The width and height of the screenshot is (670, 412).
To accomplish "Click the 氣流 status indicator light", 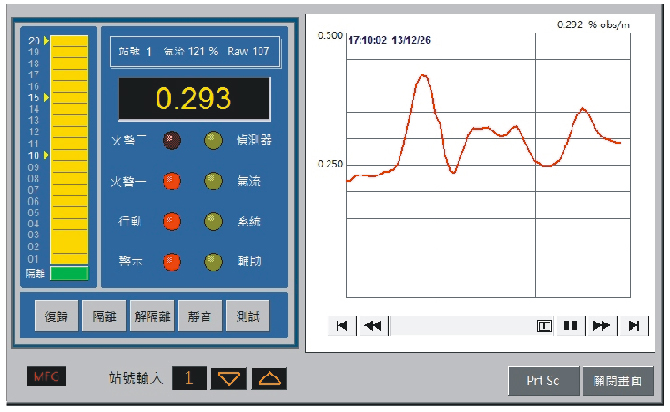I will click(213, 181).
